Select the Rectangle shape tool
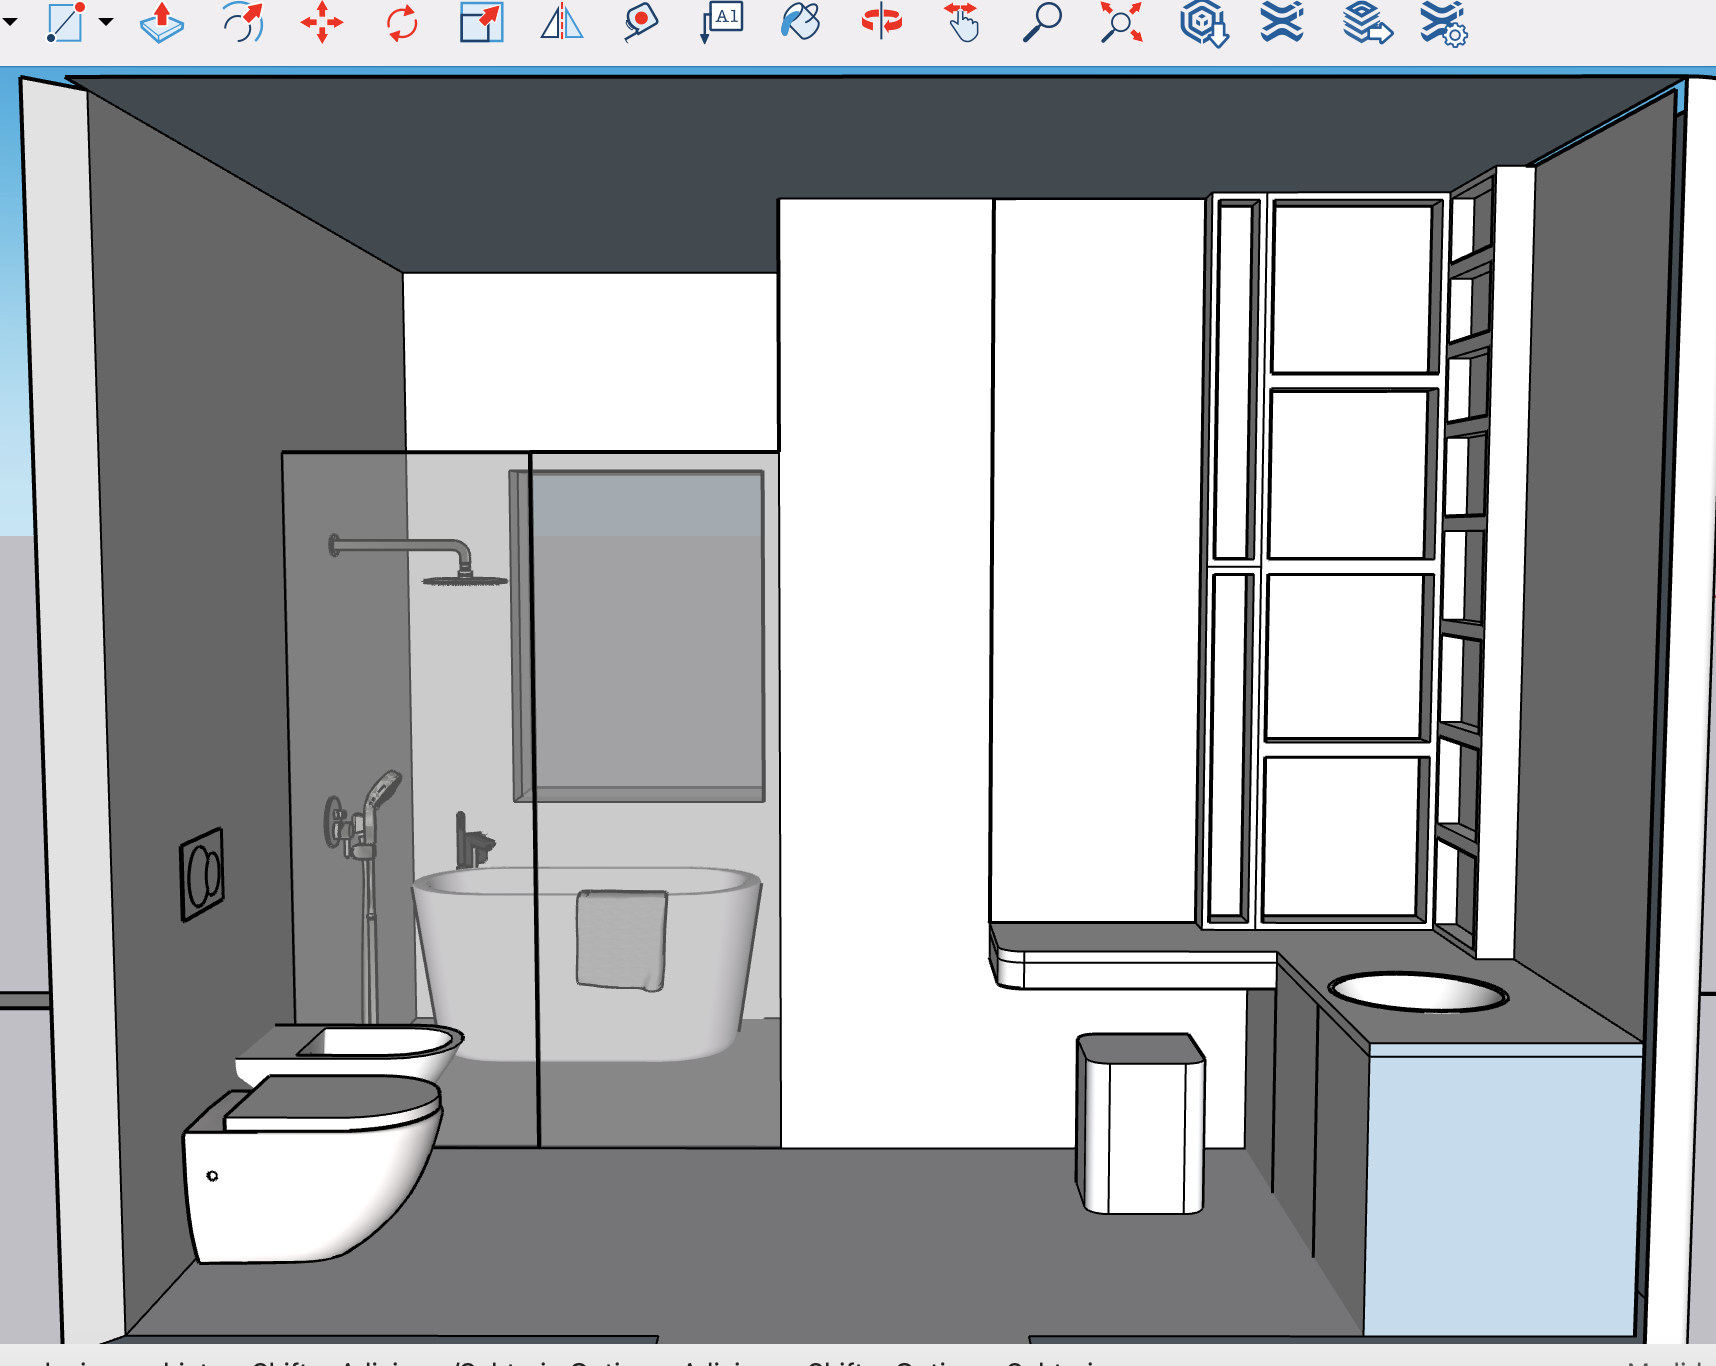Viewport: 1716px width, 1366px height. tap(65, 22)
